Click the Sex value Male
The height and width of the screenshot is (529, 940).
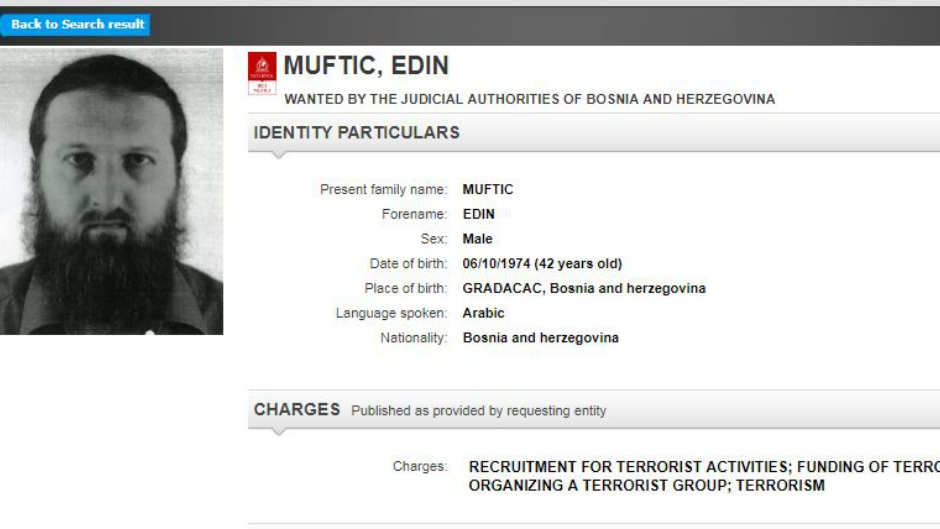[478, 239]
